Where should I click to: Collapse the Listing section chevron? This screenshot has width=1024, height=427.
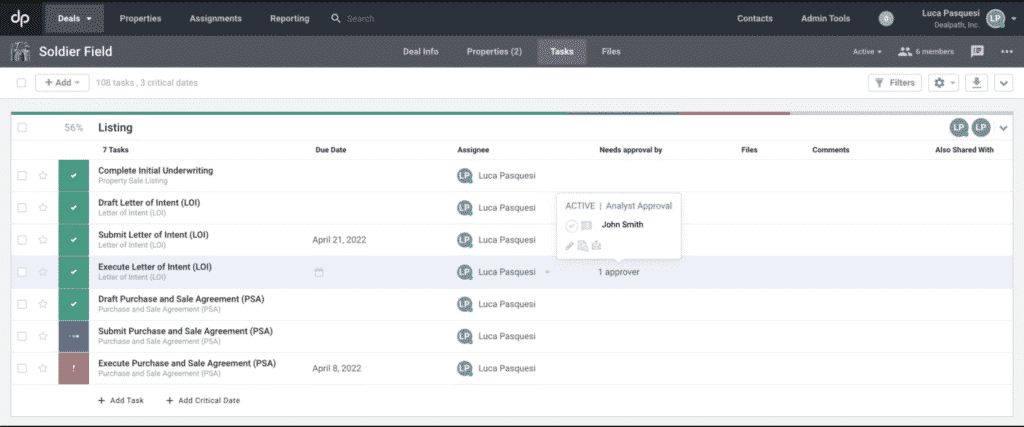1004,128
